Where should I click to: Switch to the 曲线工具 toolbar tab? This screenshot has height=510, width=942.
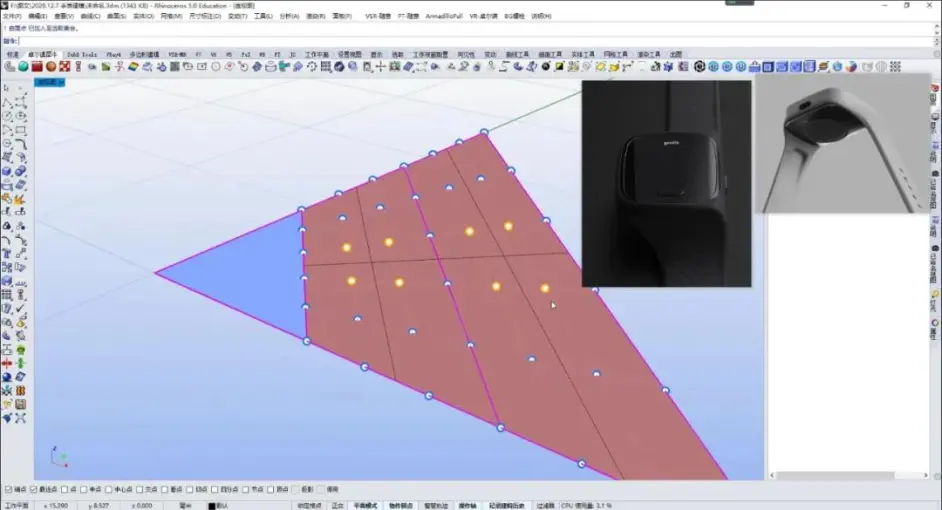[517, 55]
